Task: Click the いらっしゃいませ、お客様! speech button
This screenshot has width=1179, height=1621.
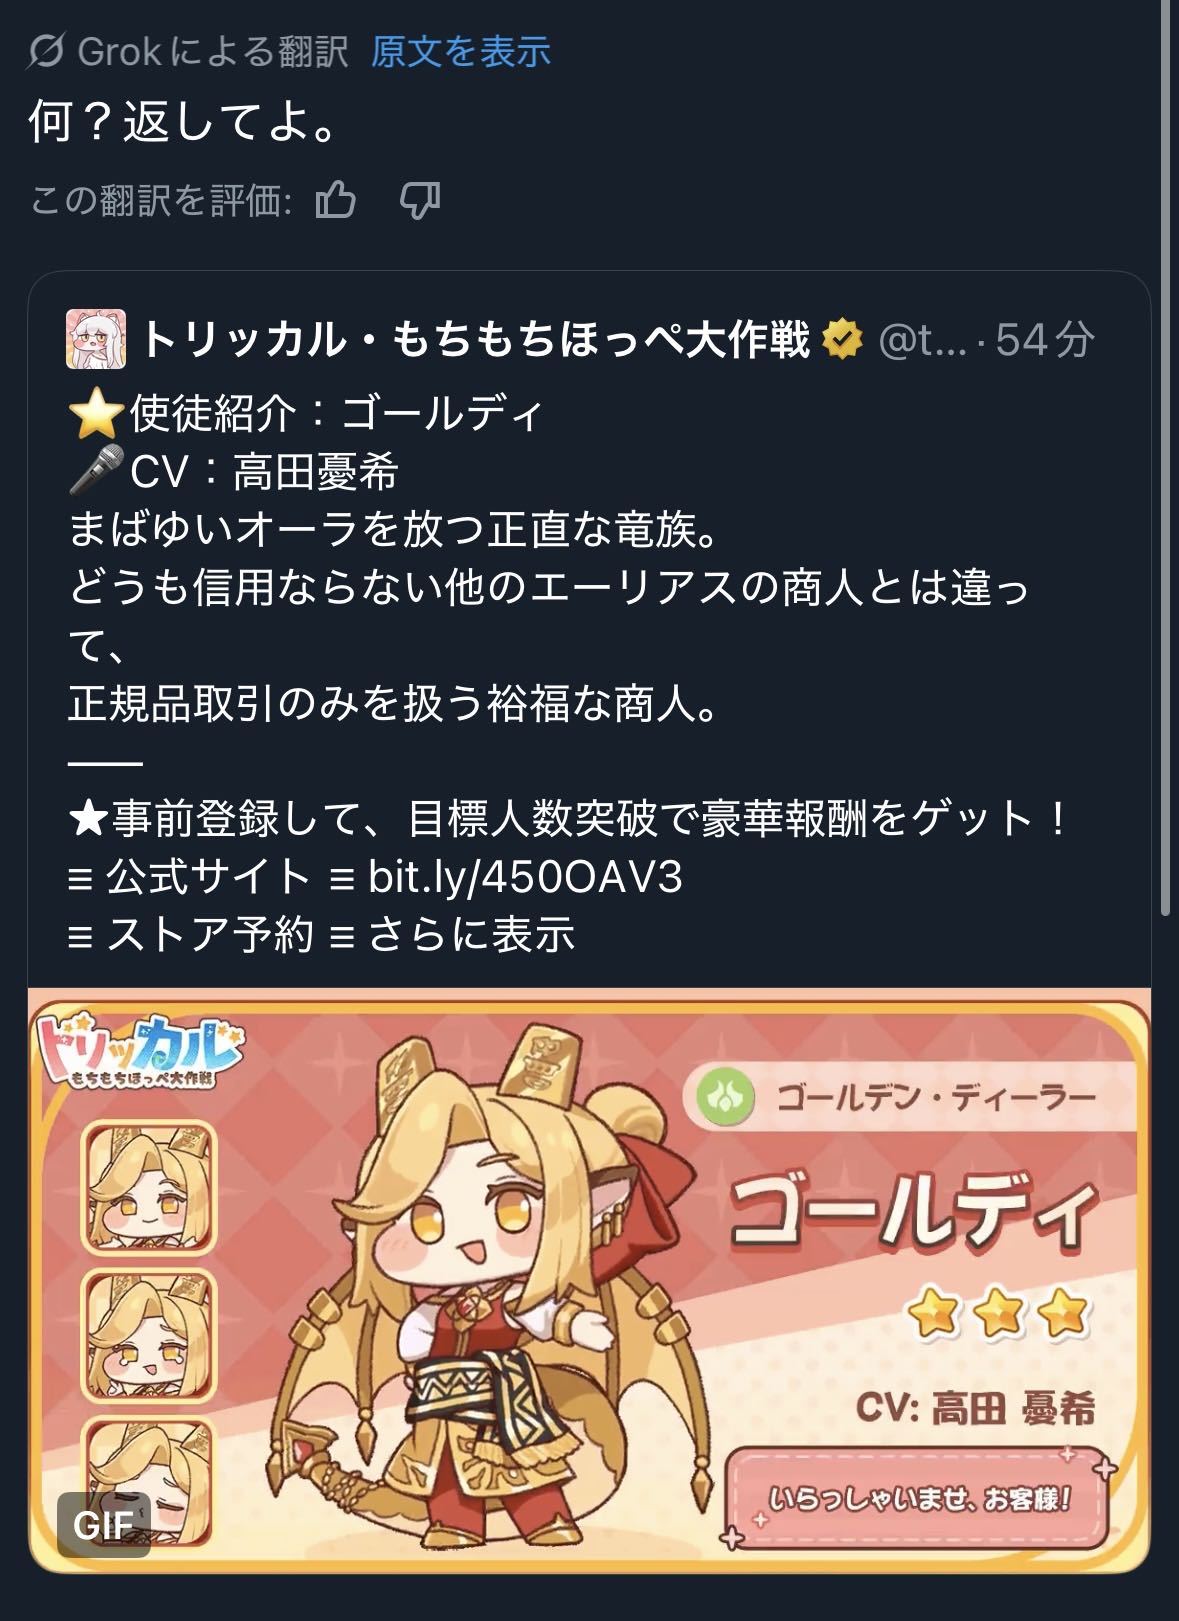Action: 918,1498
